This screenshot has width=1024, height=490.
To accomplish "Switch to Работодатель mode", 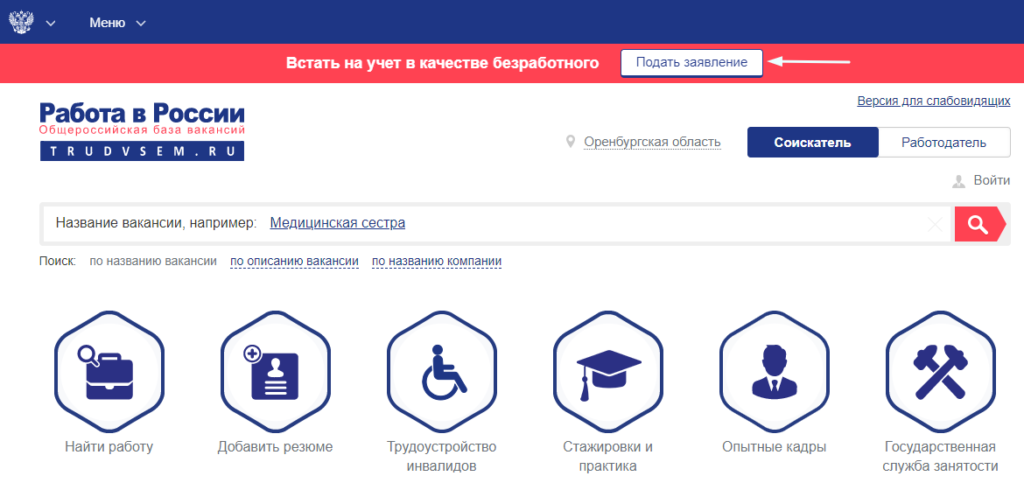I will coord(944,142).
